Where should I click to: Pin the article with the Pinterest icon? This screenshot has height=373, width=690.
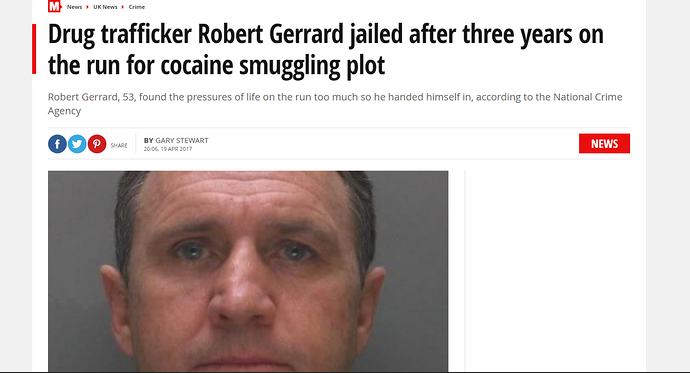click(97, 144)
